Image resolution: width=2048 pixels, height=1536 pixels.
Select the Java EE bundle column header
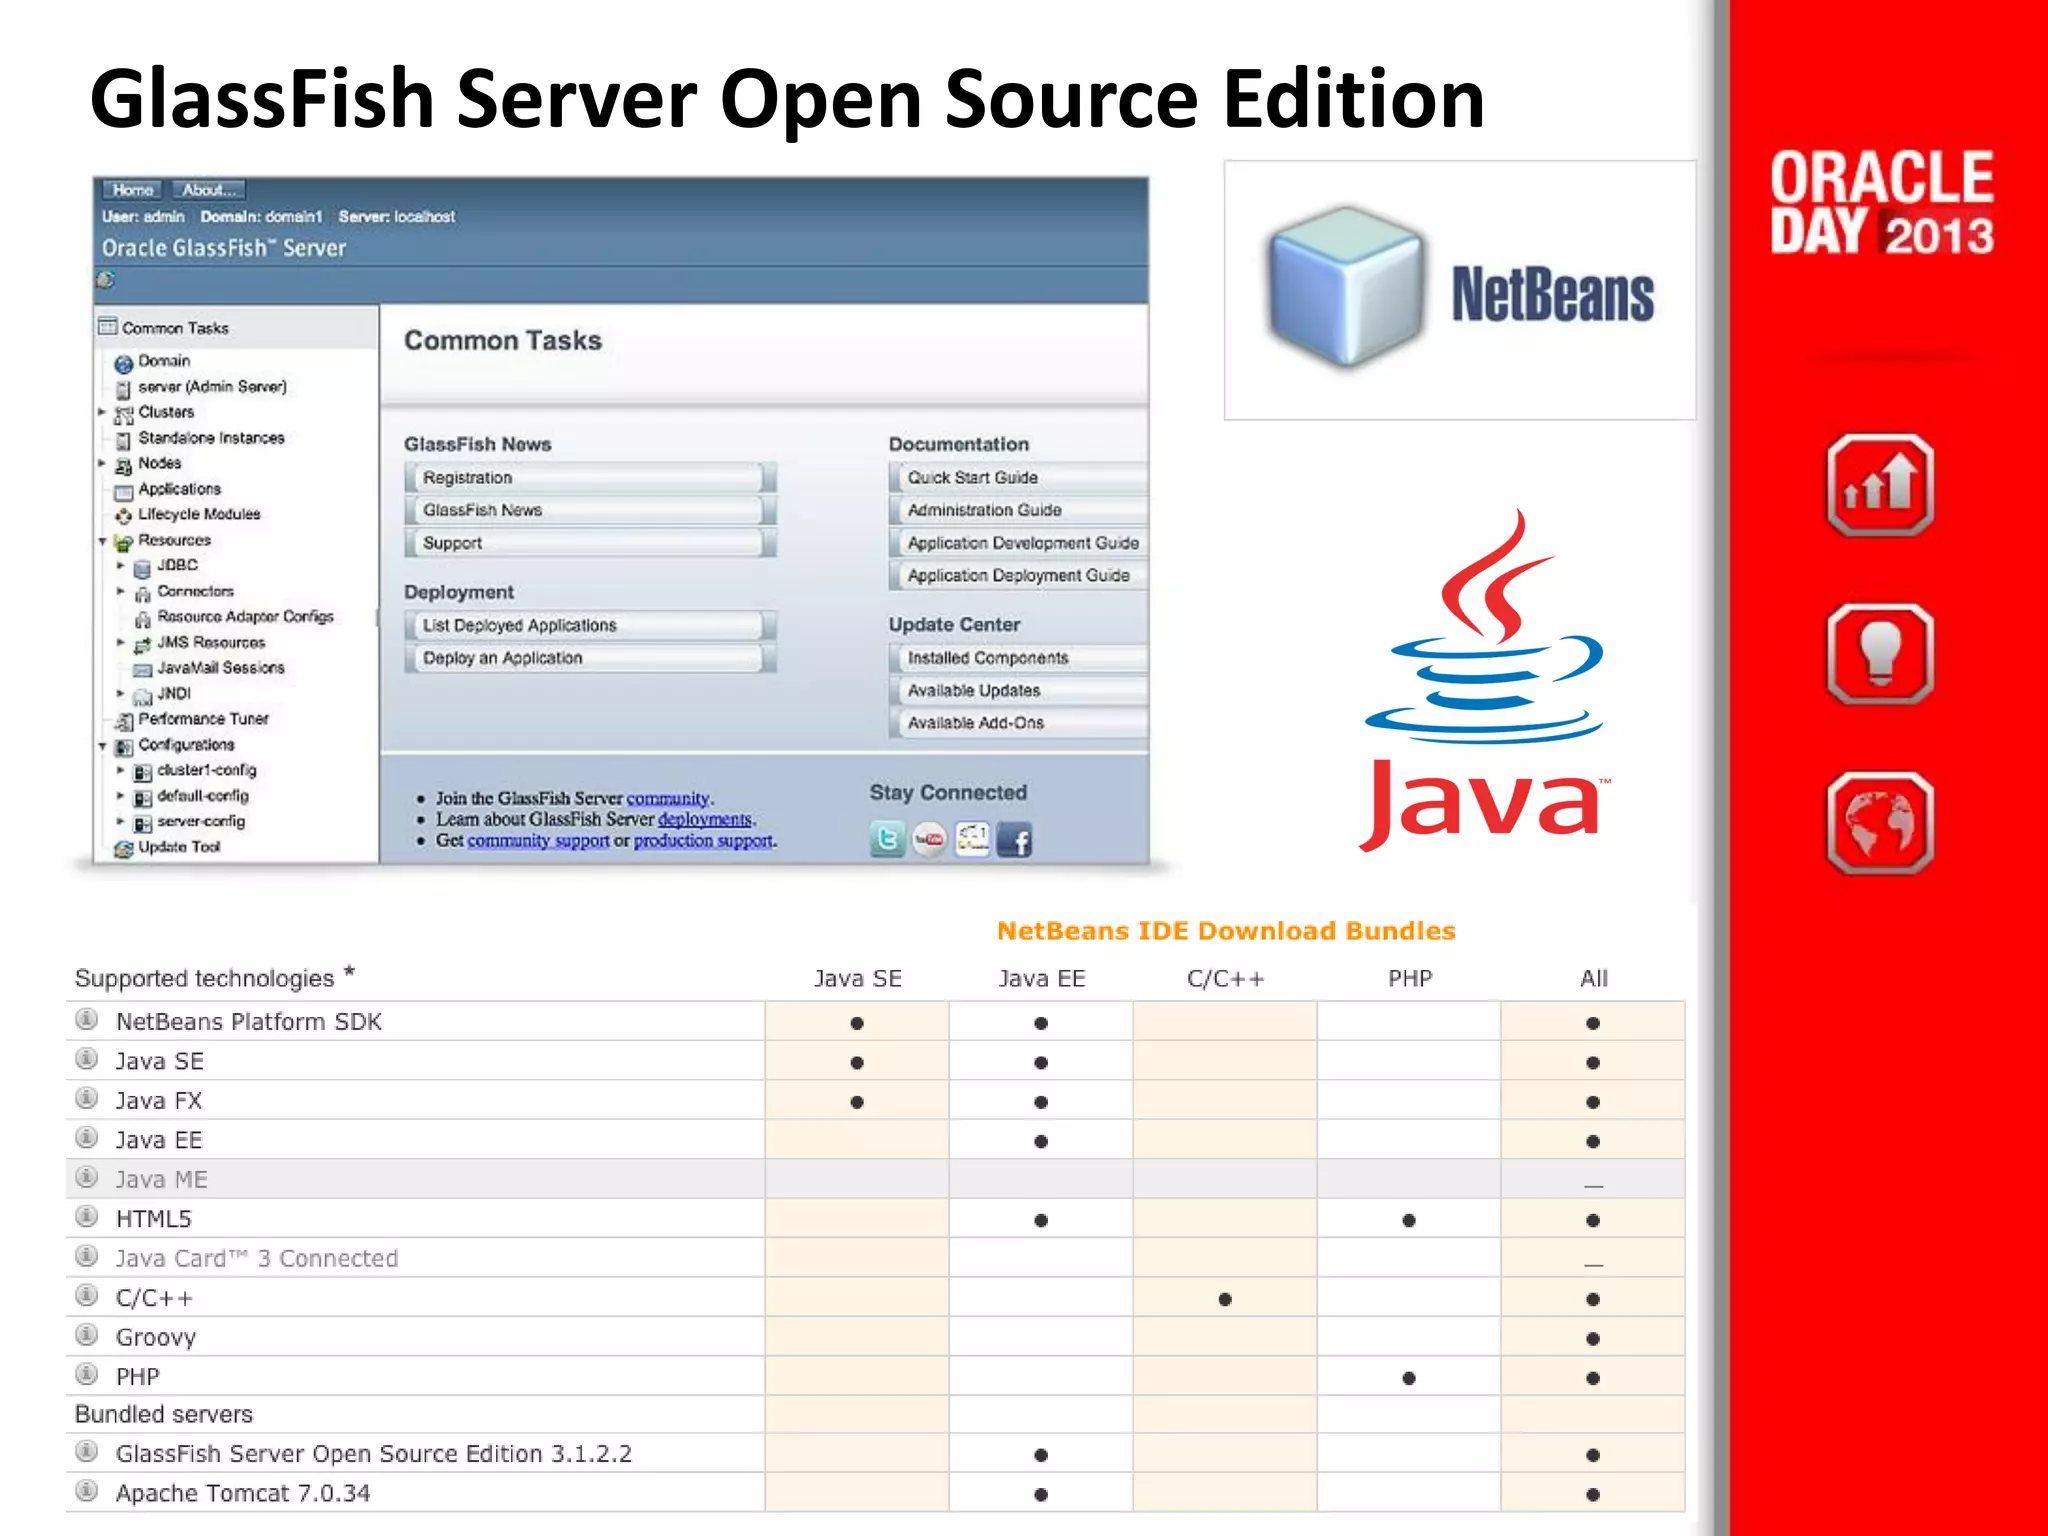(x=1041, y=978)
